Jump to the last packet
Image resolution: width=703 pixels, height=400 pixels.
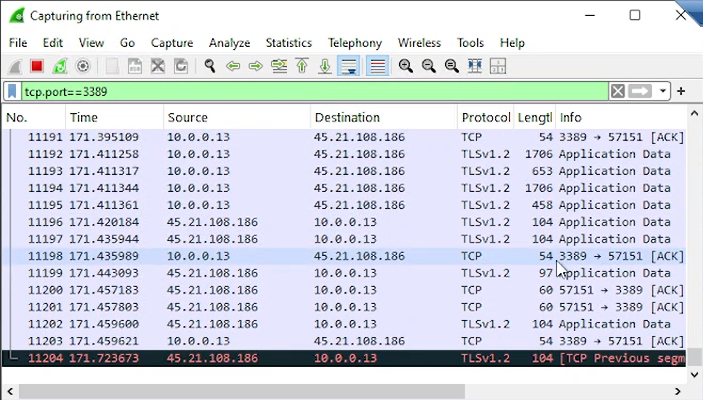click(x=325, y=66)
